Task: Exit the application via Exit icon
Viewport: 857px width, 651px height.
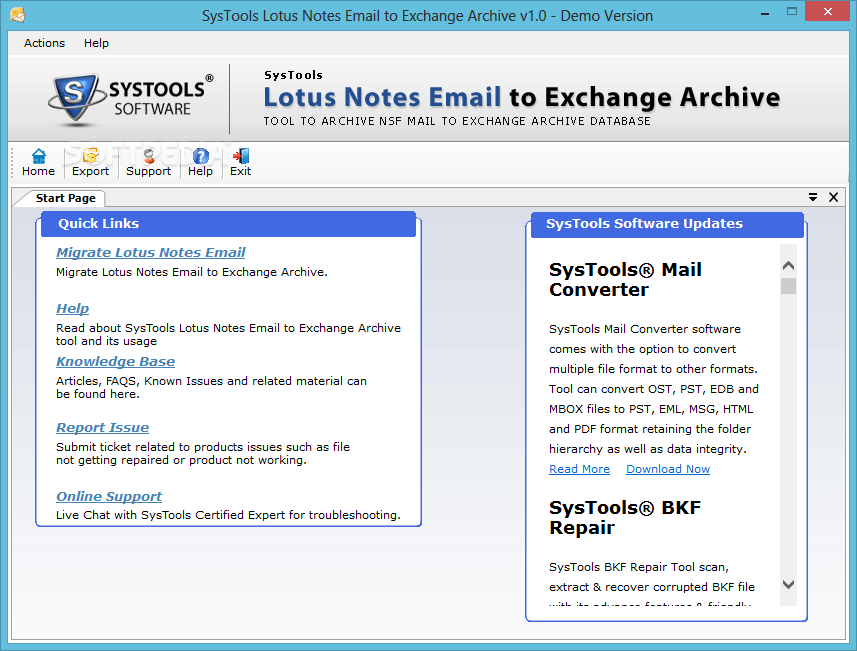Action: tap(240, 162)
